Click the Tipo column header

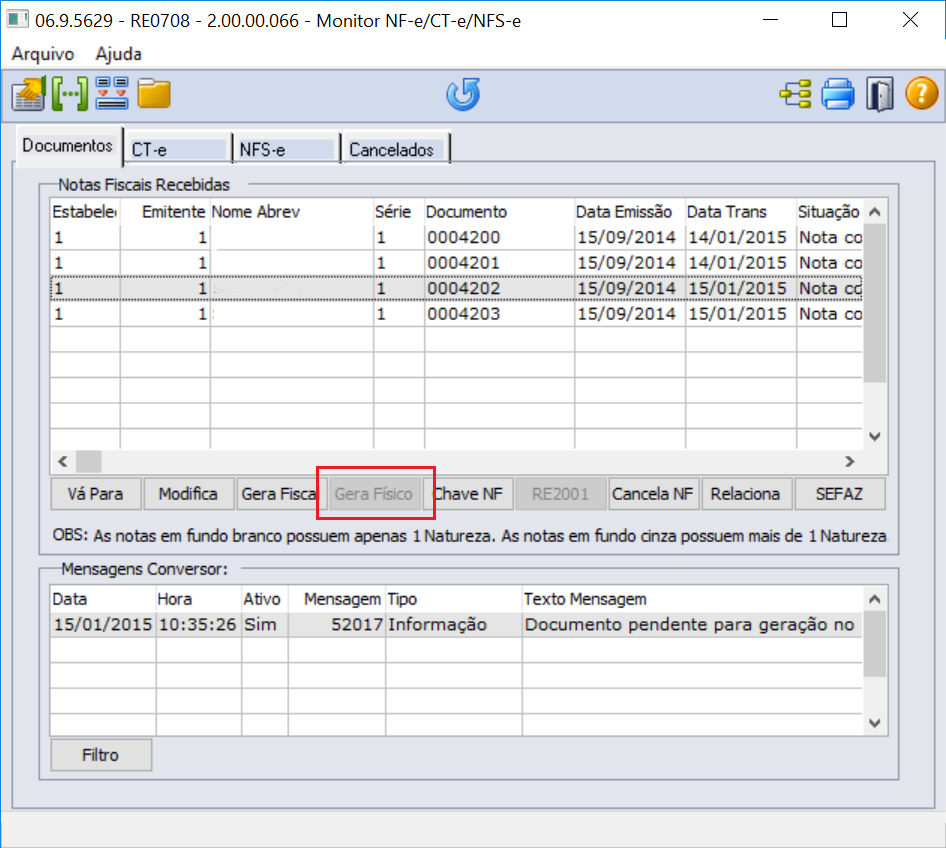(x=454, y=599)
